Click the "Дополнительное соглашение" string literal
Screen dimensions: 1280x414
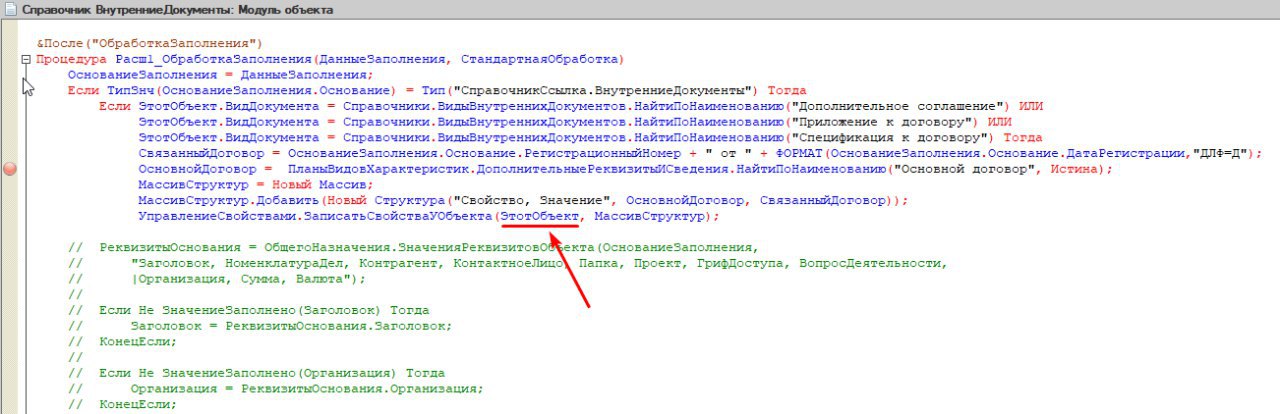[895, 106]
